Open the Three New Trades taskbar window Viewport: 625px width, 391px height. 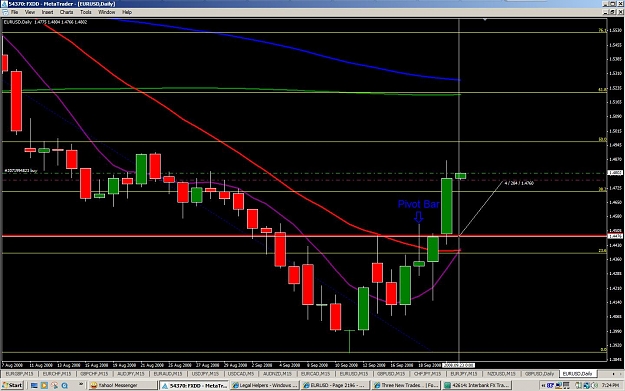coord(406,385)
